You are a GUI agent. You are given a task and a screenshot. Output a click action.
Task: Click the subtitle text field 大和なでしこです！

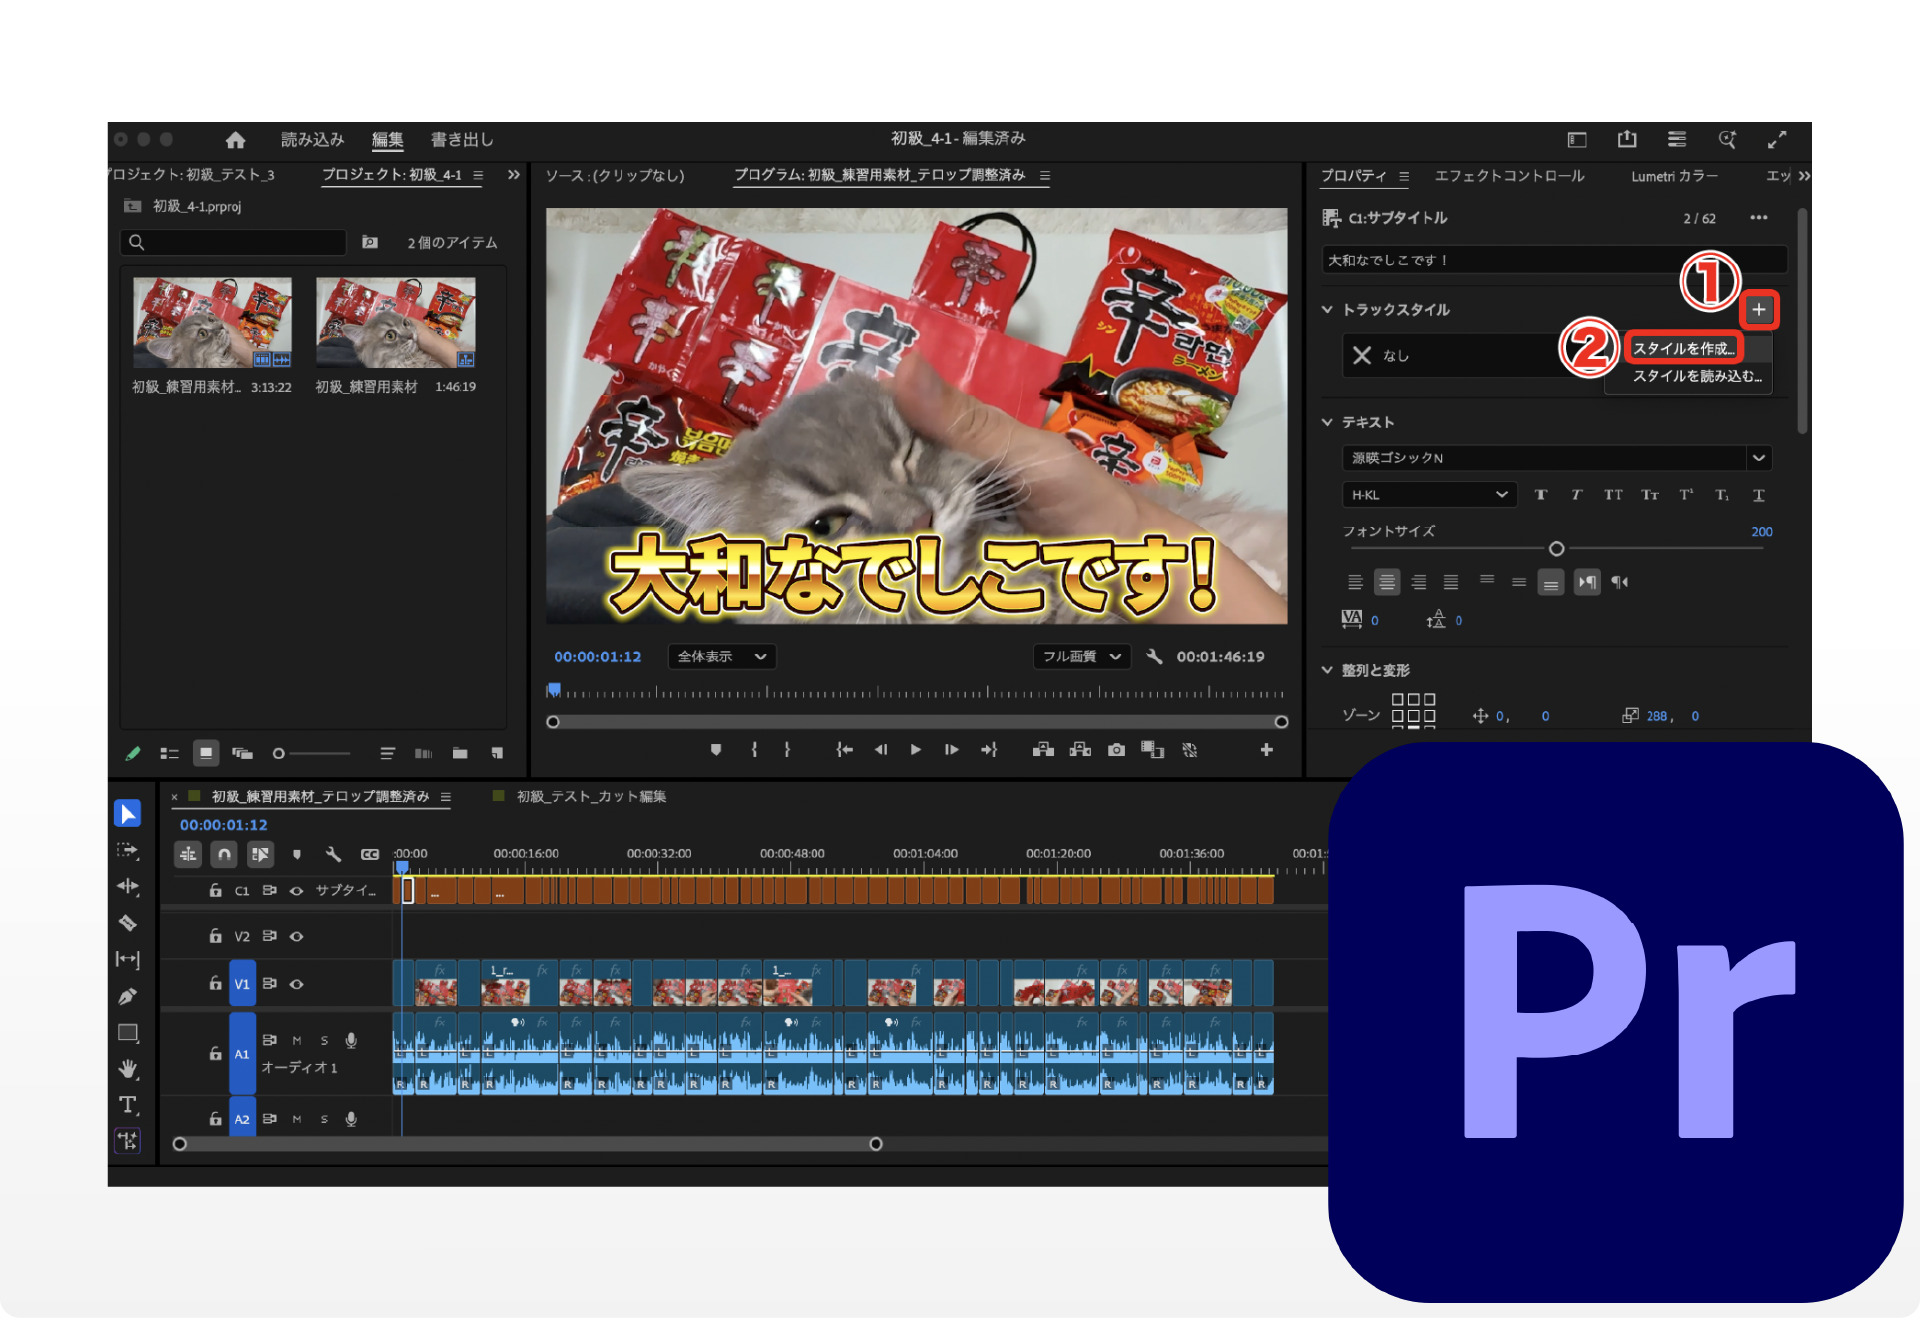1554,260
